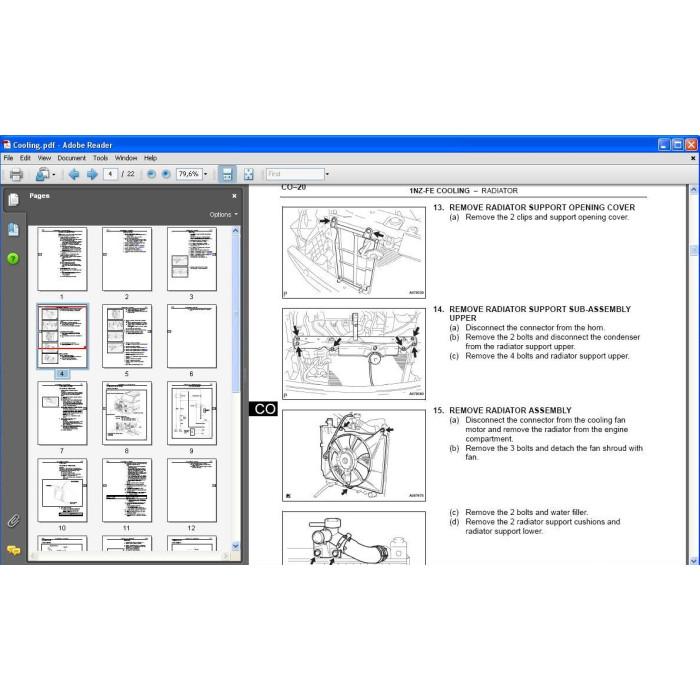Select the page 11 thumbnail
The height and width of the screenshot is (700, 700).
[x=127, y=490]
